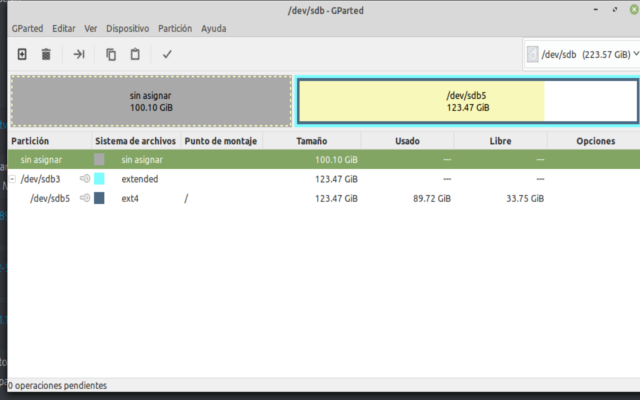Select the sin asignar block in the disk graphic
Viewport: 640px width, 400px height.
[151, 101]
